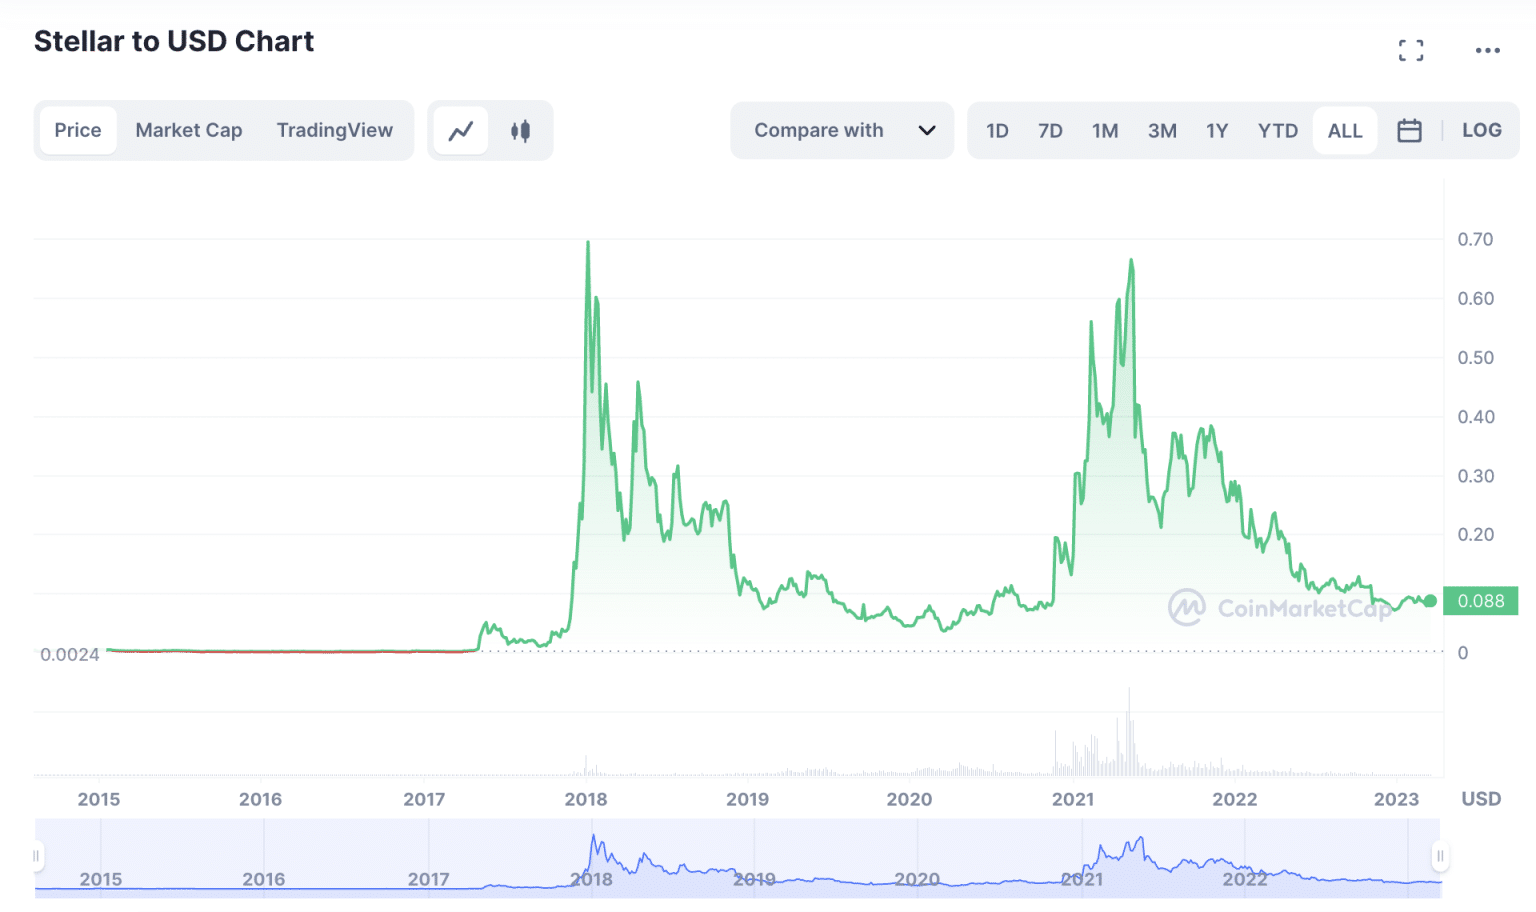Image resolution: width=1536 pixels, height=912 pixels.
Task: Toggle the ALL time range on
Action: pos(1344,130)
